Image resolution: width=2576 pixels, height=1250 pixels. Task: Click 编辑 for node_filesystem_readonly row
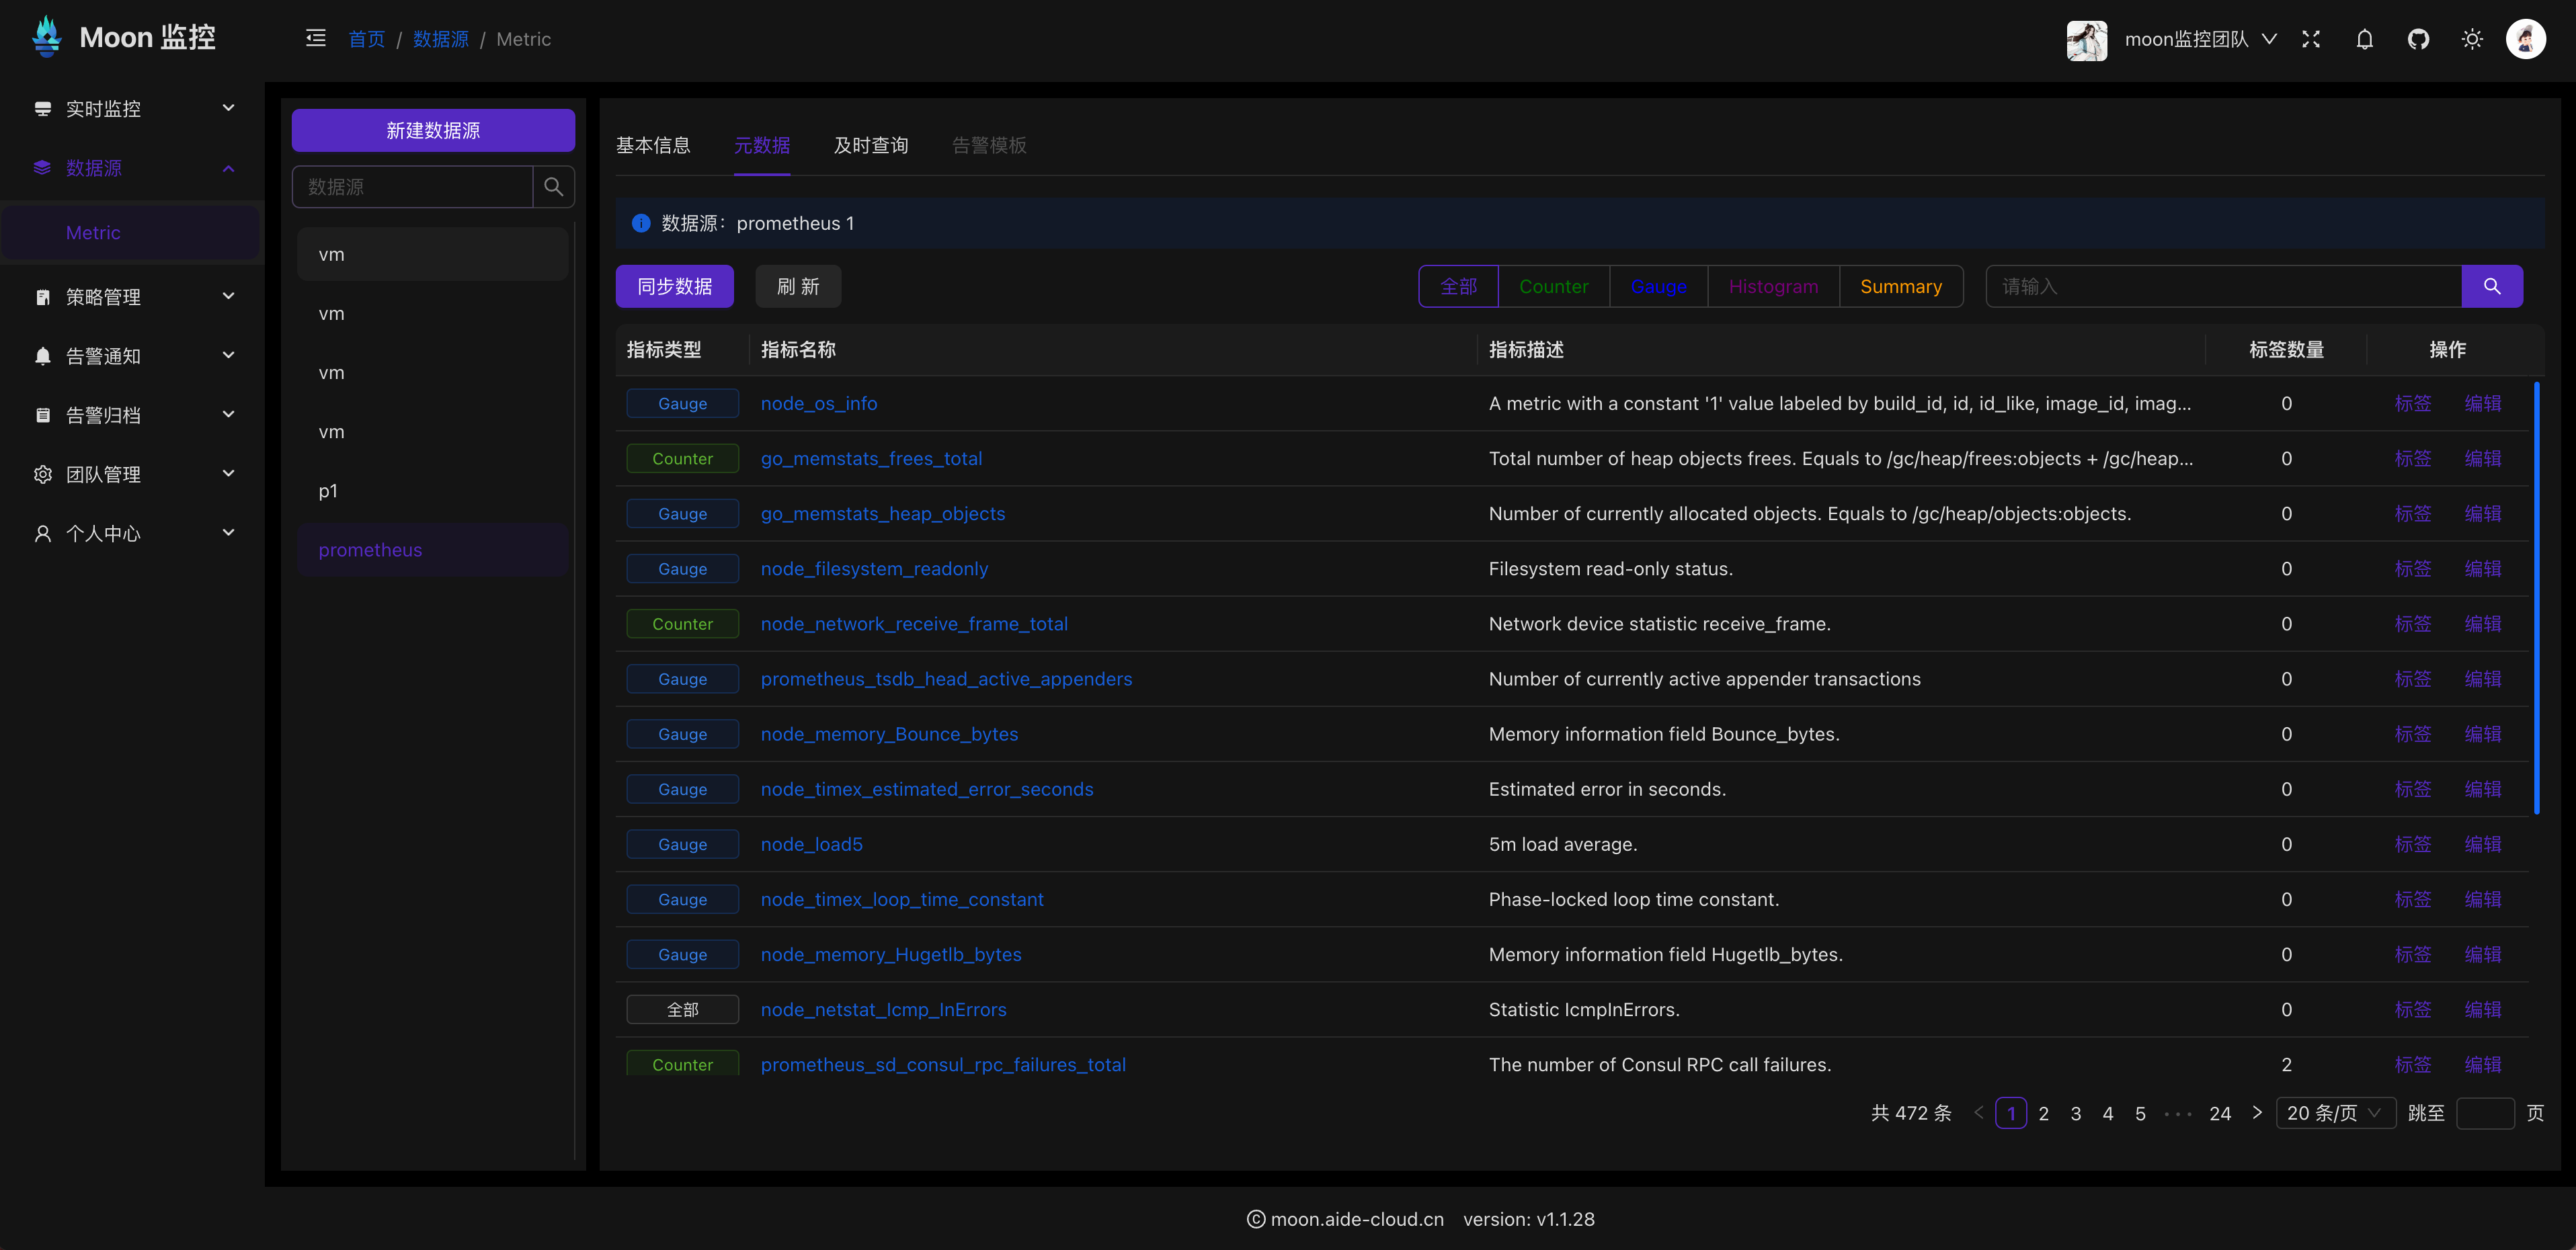2482,568
